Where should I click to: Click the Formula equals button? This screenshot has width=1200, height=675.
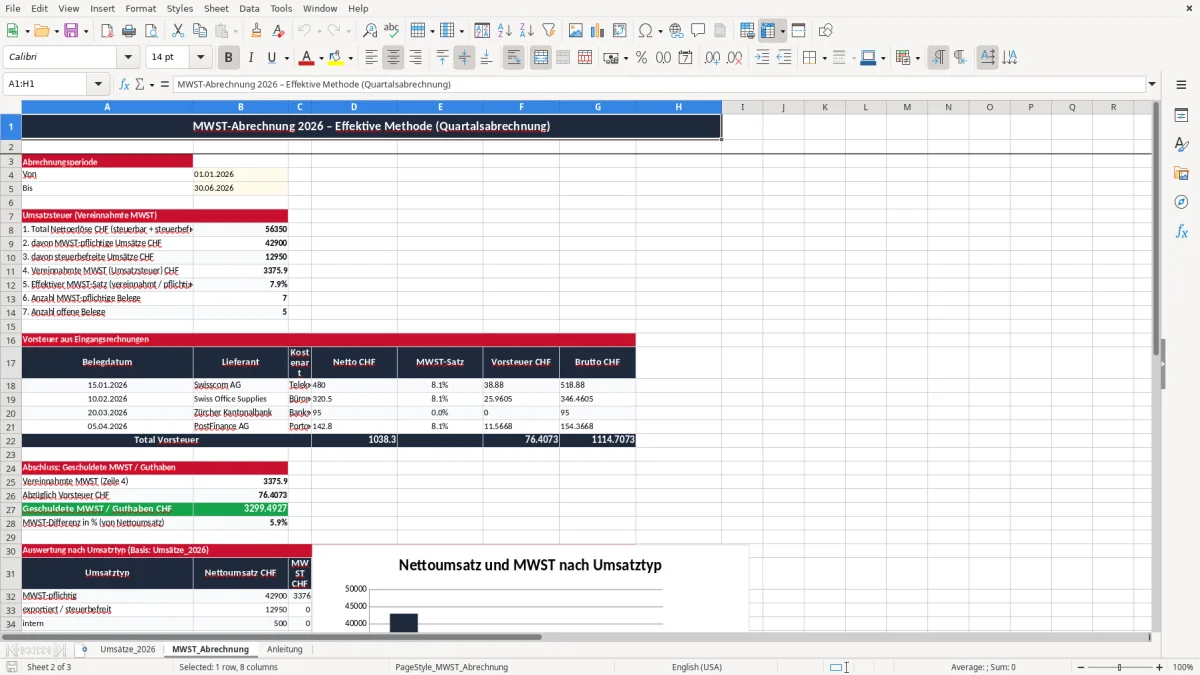[x=165, y=84]
